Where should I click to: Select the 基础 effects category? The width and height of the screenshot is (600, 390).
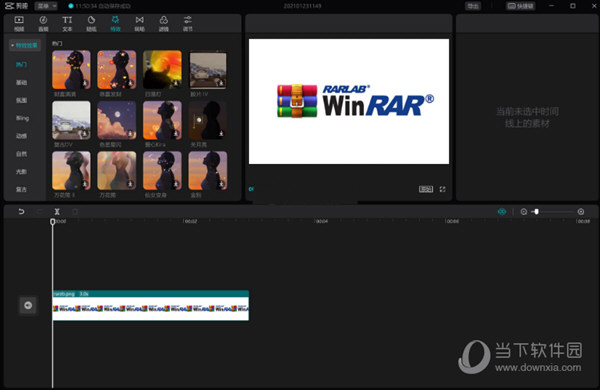(21, 82)
